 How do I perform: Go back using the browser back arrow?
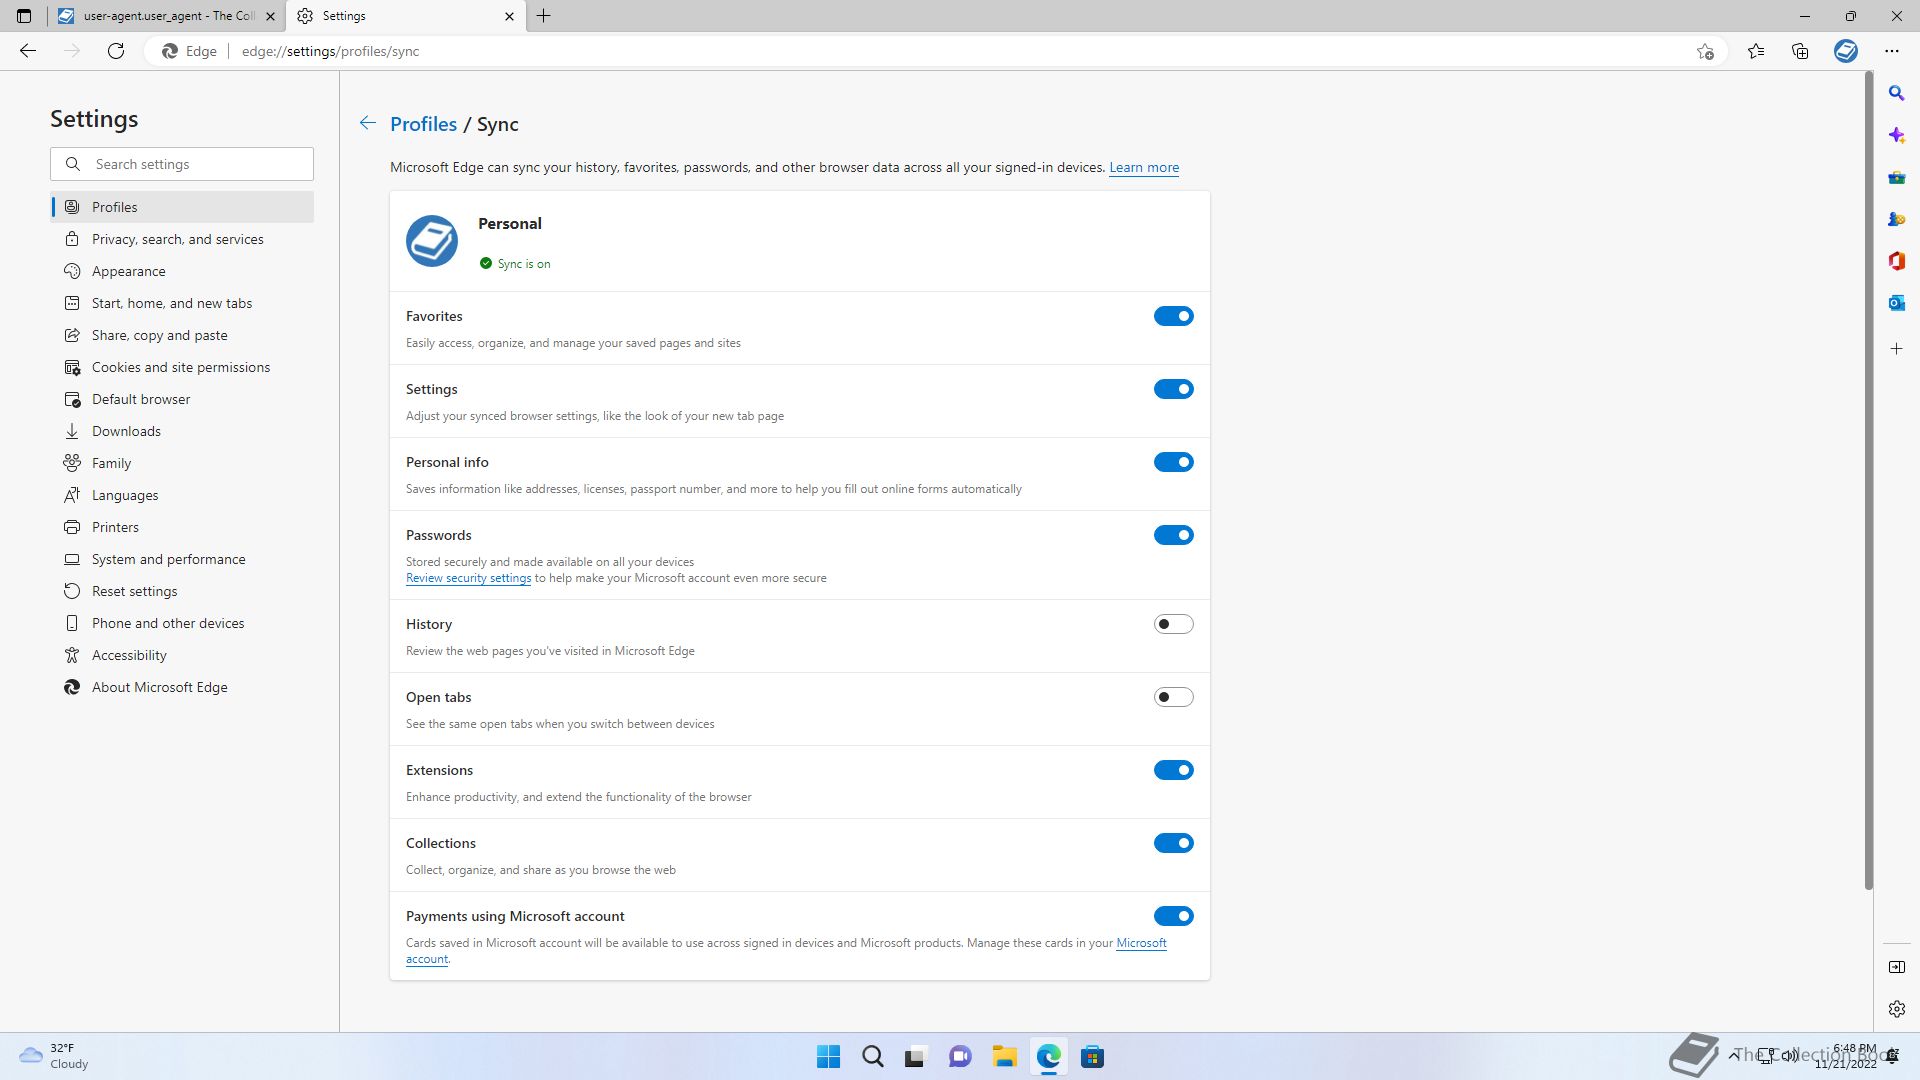pos(28,51)
